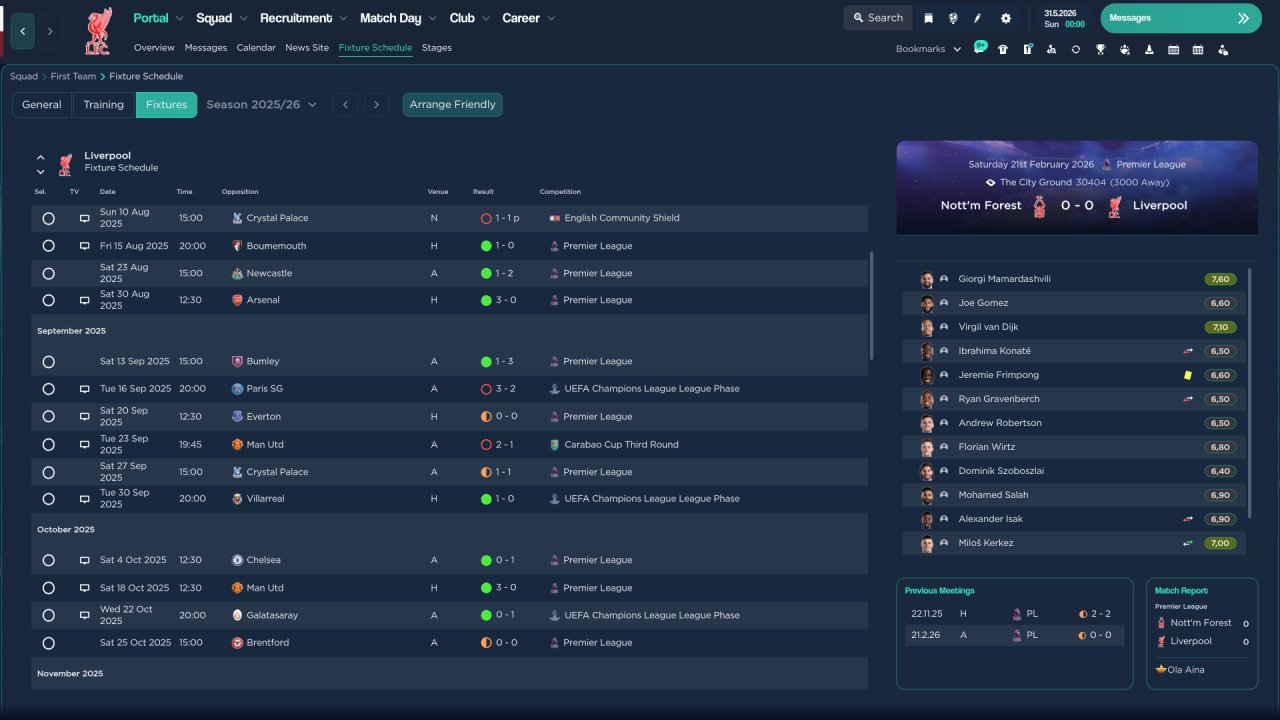Open the scouting magnifier-person bookmark icon
The image size is (1280, 720).
click(x=1052, y=49)
